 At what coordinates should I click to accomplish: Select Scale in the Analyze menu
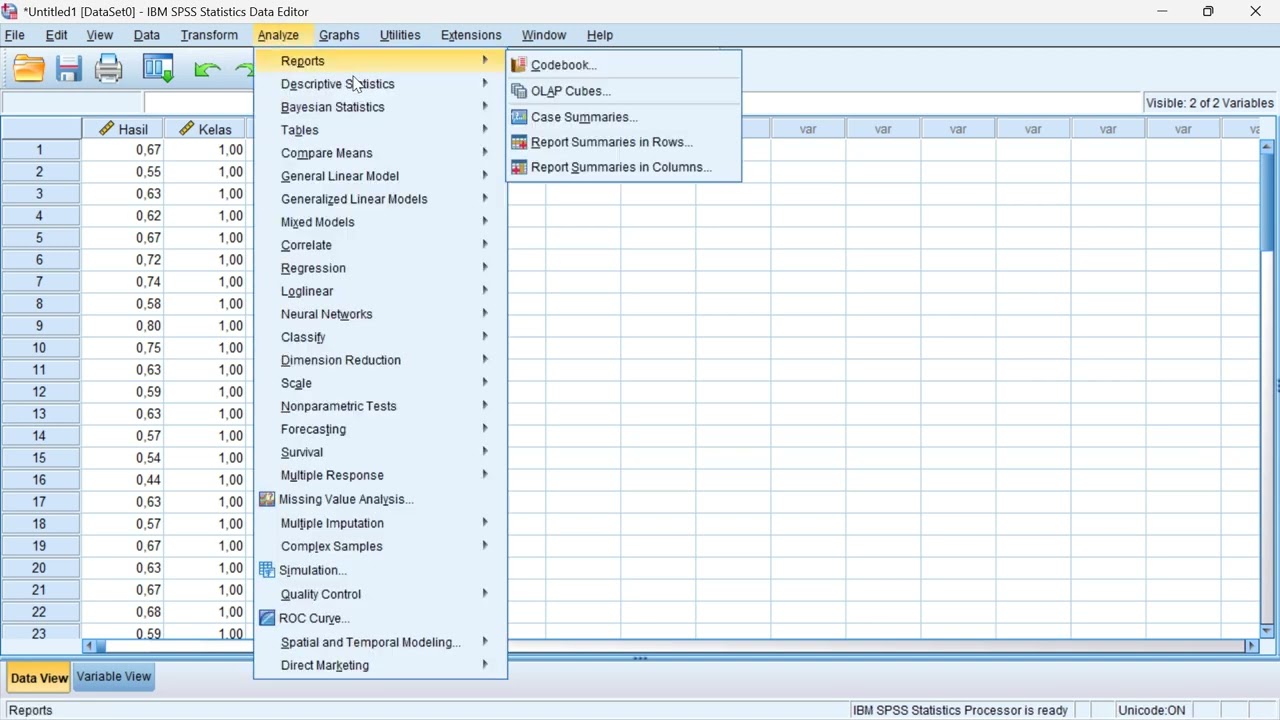(x=380, y=383)
